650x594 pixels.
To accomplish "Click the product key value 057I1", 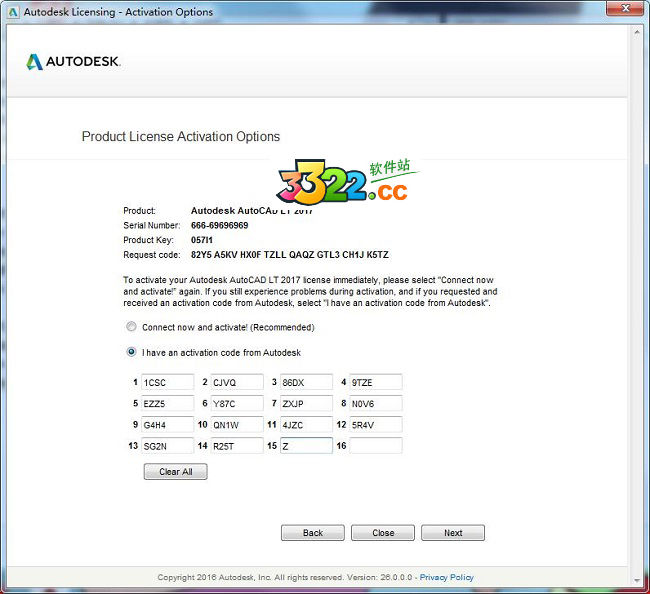I will [201, 240].
